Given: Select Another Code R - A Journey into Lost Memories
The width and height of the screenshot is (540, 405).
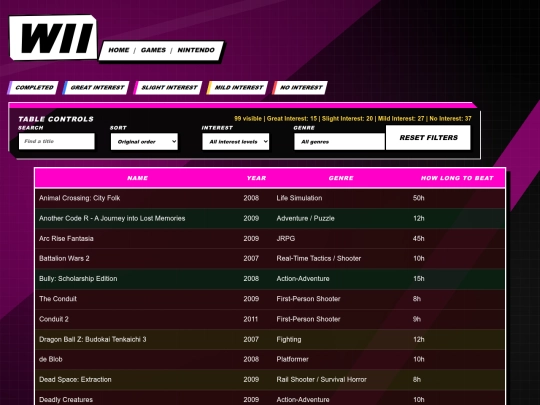Looking at the screenshot, I should pos(112,218).
